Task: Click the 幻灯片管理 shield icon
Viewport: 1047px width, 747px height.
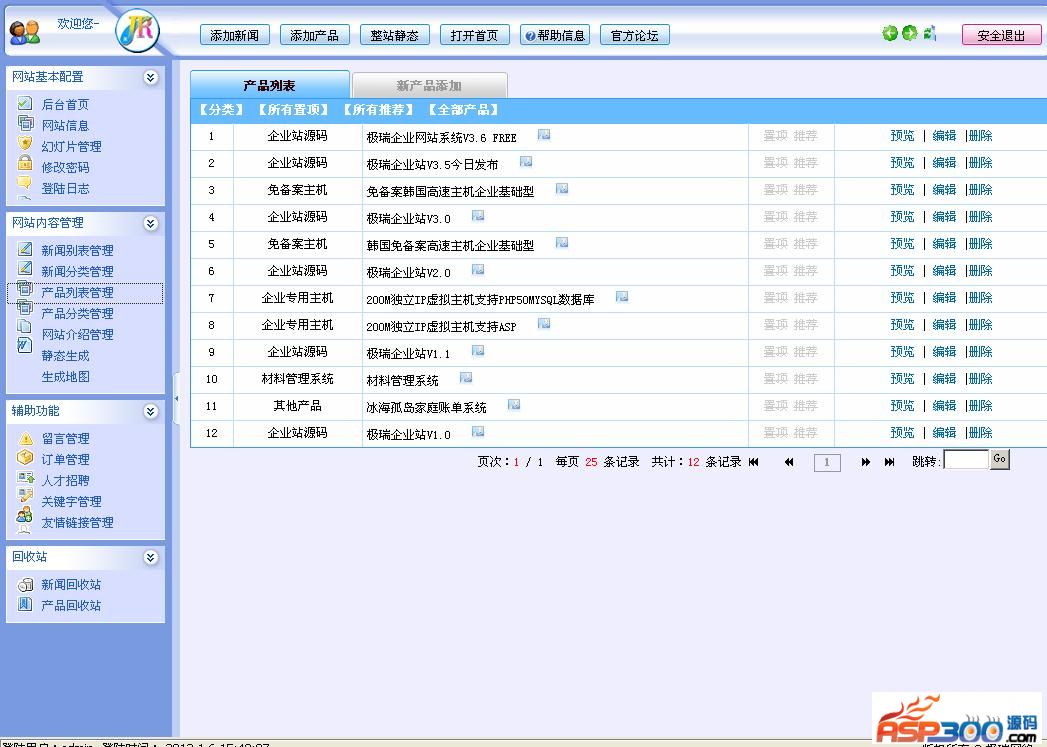Action: click(25, 145)
